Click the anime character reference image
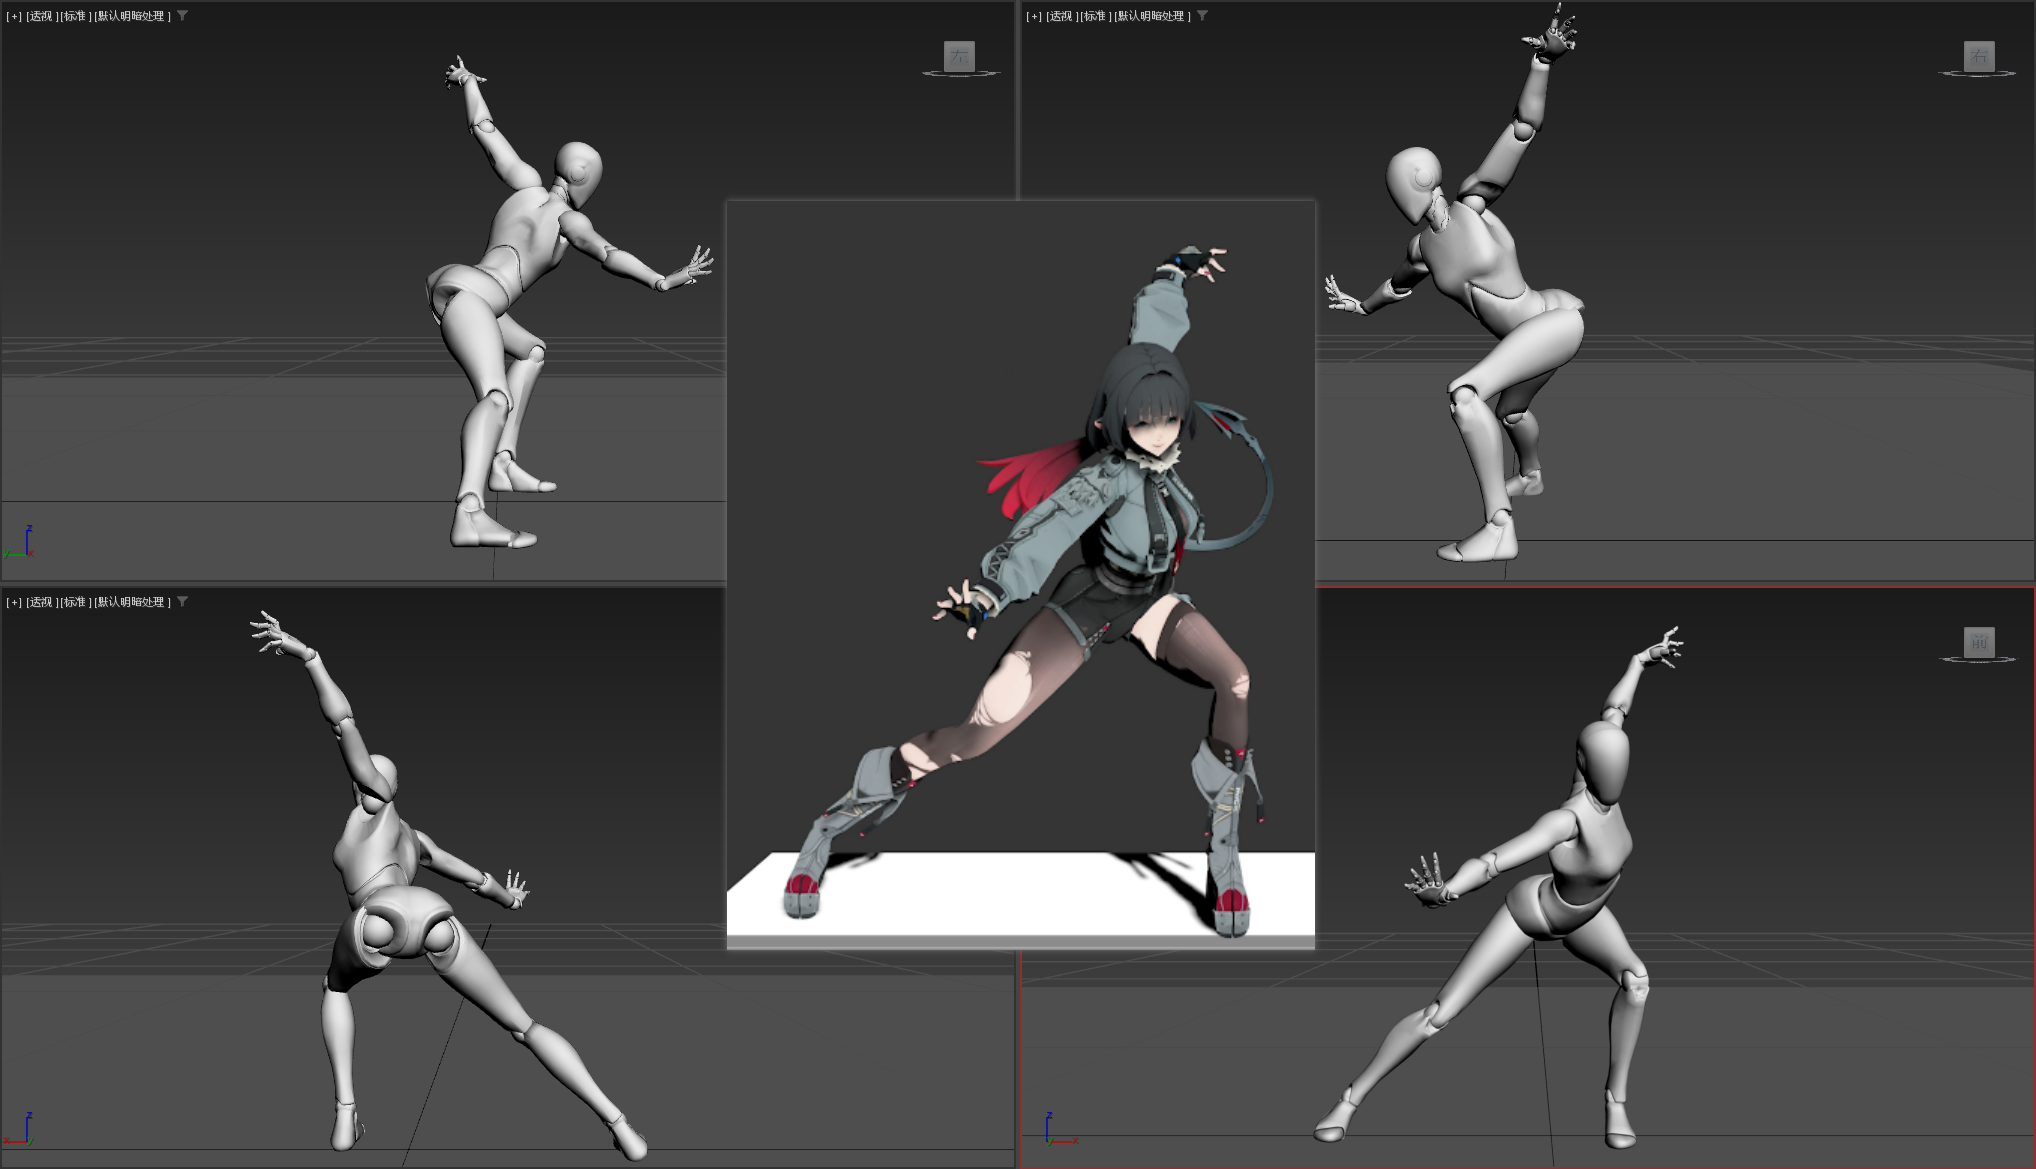Screen dimensions: 2036x1169 (x=1020, y=575)
